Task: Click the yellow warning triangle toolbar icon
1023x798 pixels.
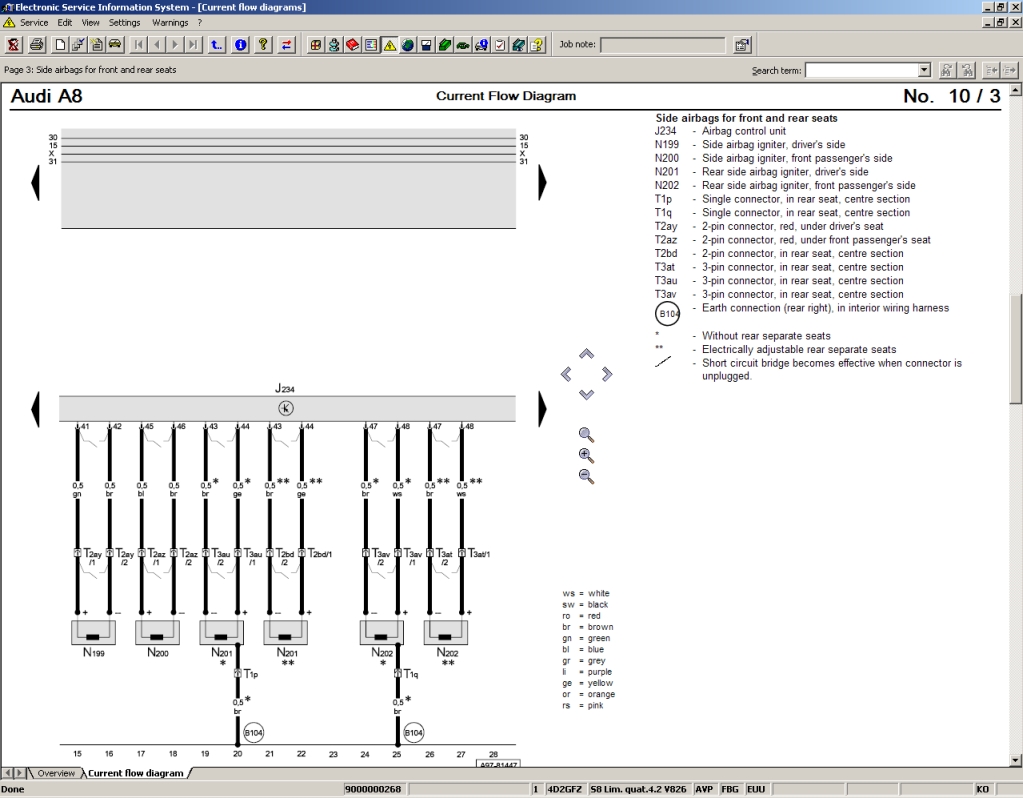Action: pyautogui.click(x=389, y=45)
